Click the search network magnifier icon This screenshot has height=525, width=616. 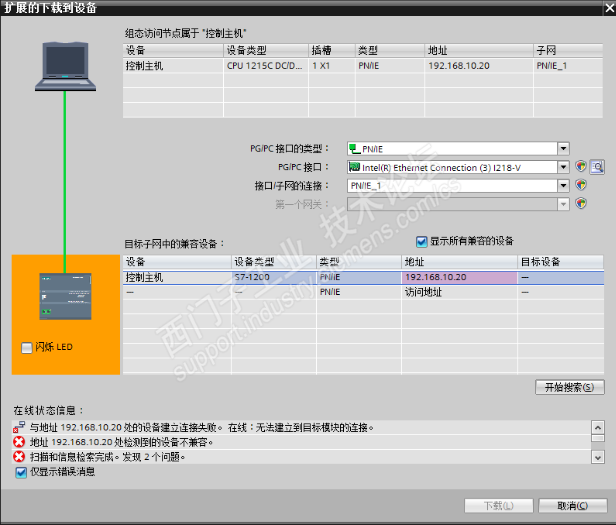coord(597,167)
